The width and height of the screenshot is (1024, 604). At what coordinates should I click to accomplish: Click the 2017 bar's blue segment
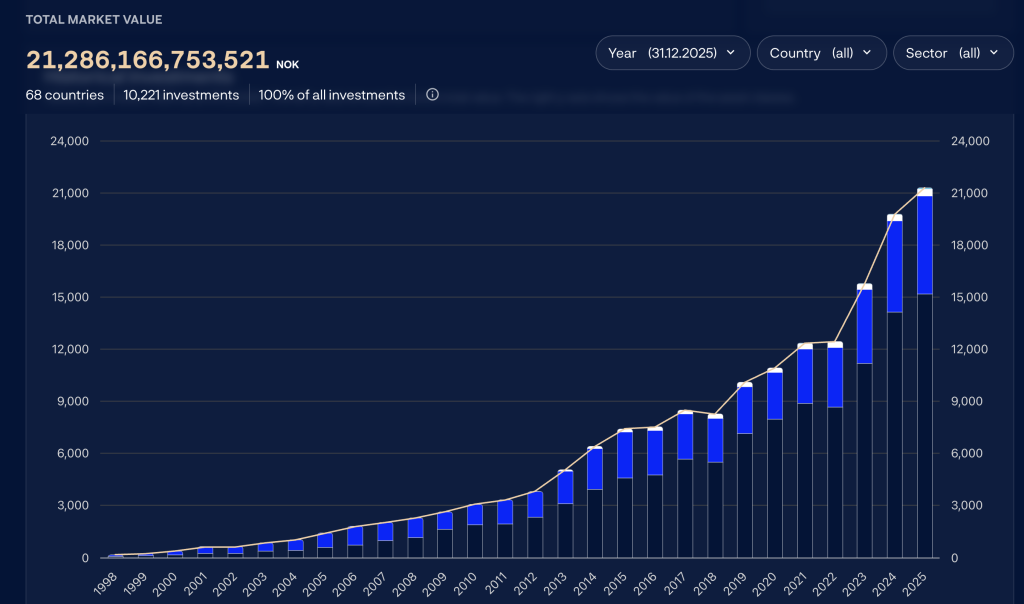685,436
